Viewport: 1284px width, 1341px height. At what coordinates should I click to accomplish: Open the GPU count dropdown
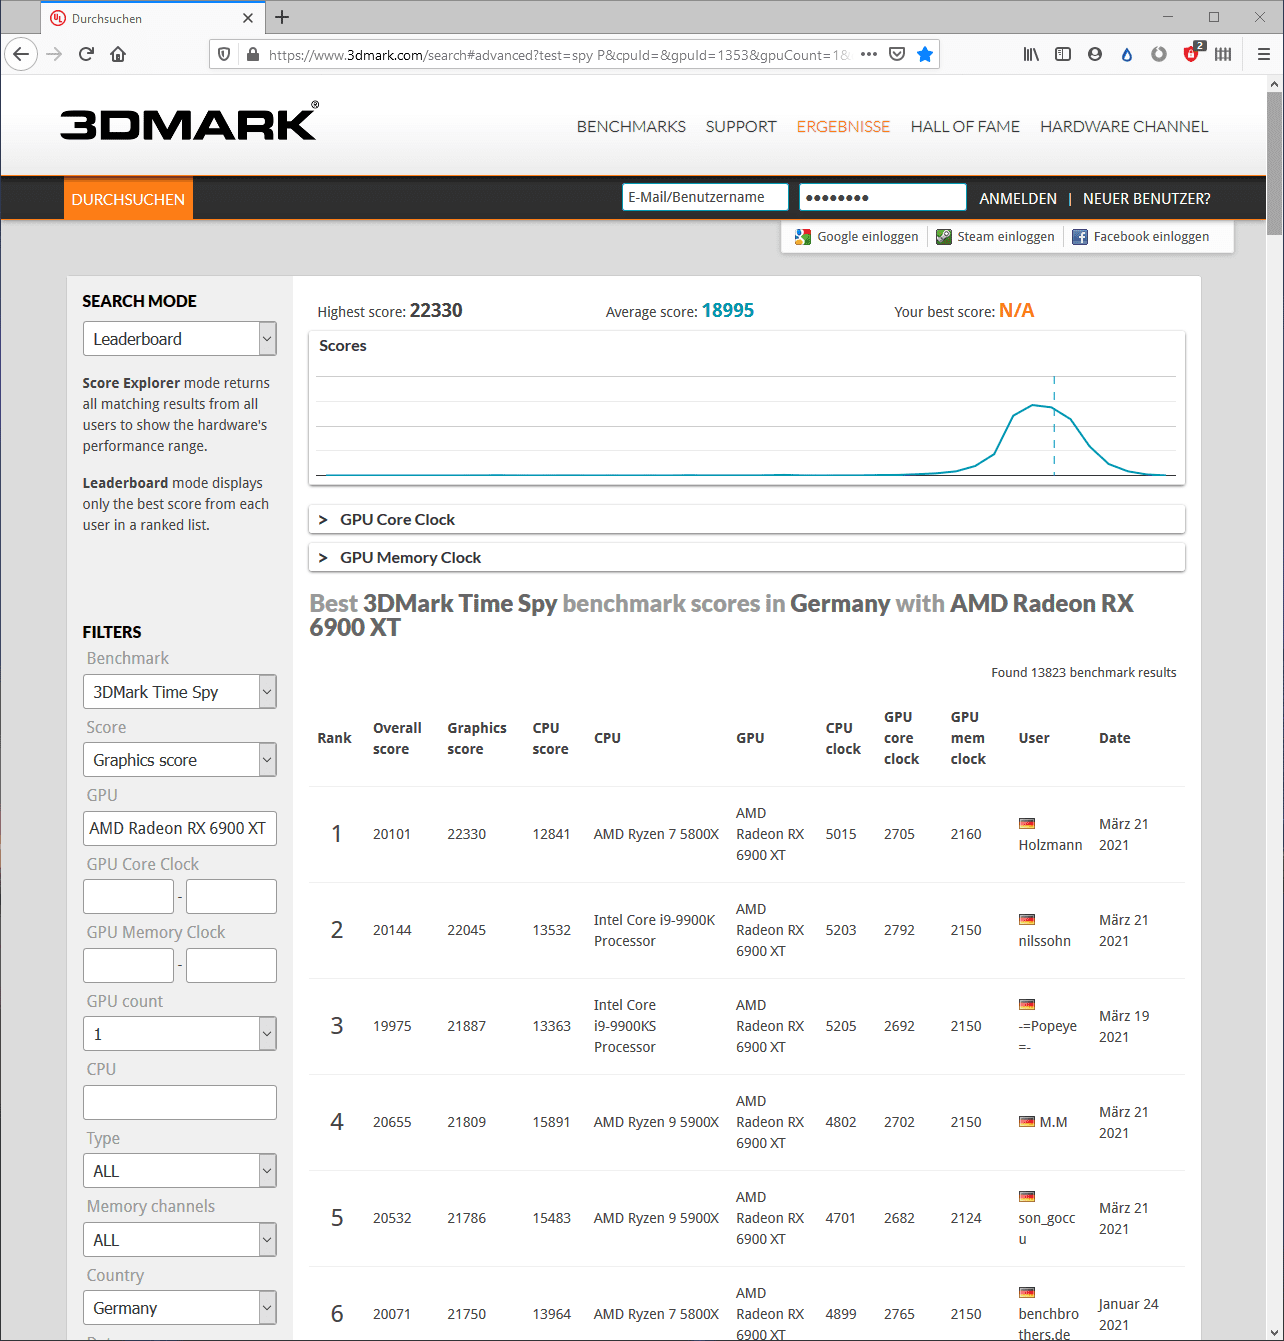(x=180, y=1034)
